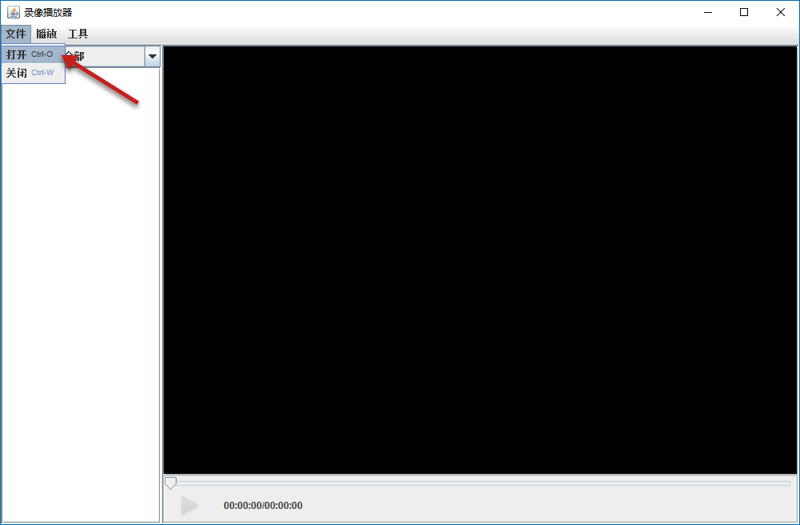Screen dimensions: 800x525
Task: Click the 00:00:00/00:00:00 time label
Action: (263, 506)
